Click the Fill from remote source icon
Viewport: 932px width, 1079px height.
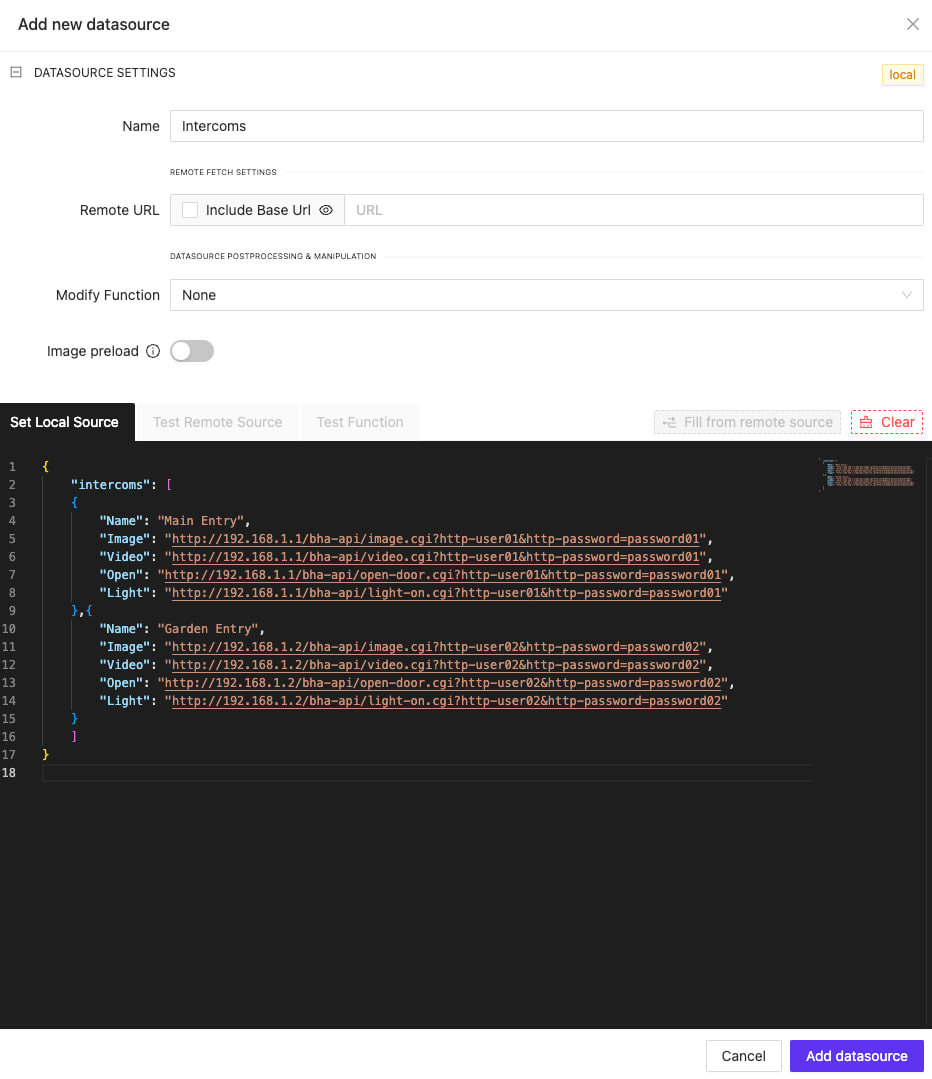669,422
